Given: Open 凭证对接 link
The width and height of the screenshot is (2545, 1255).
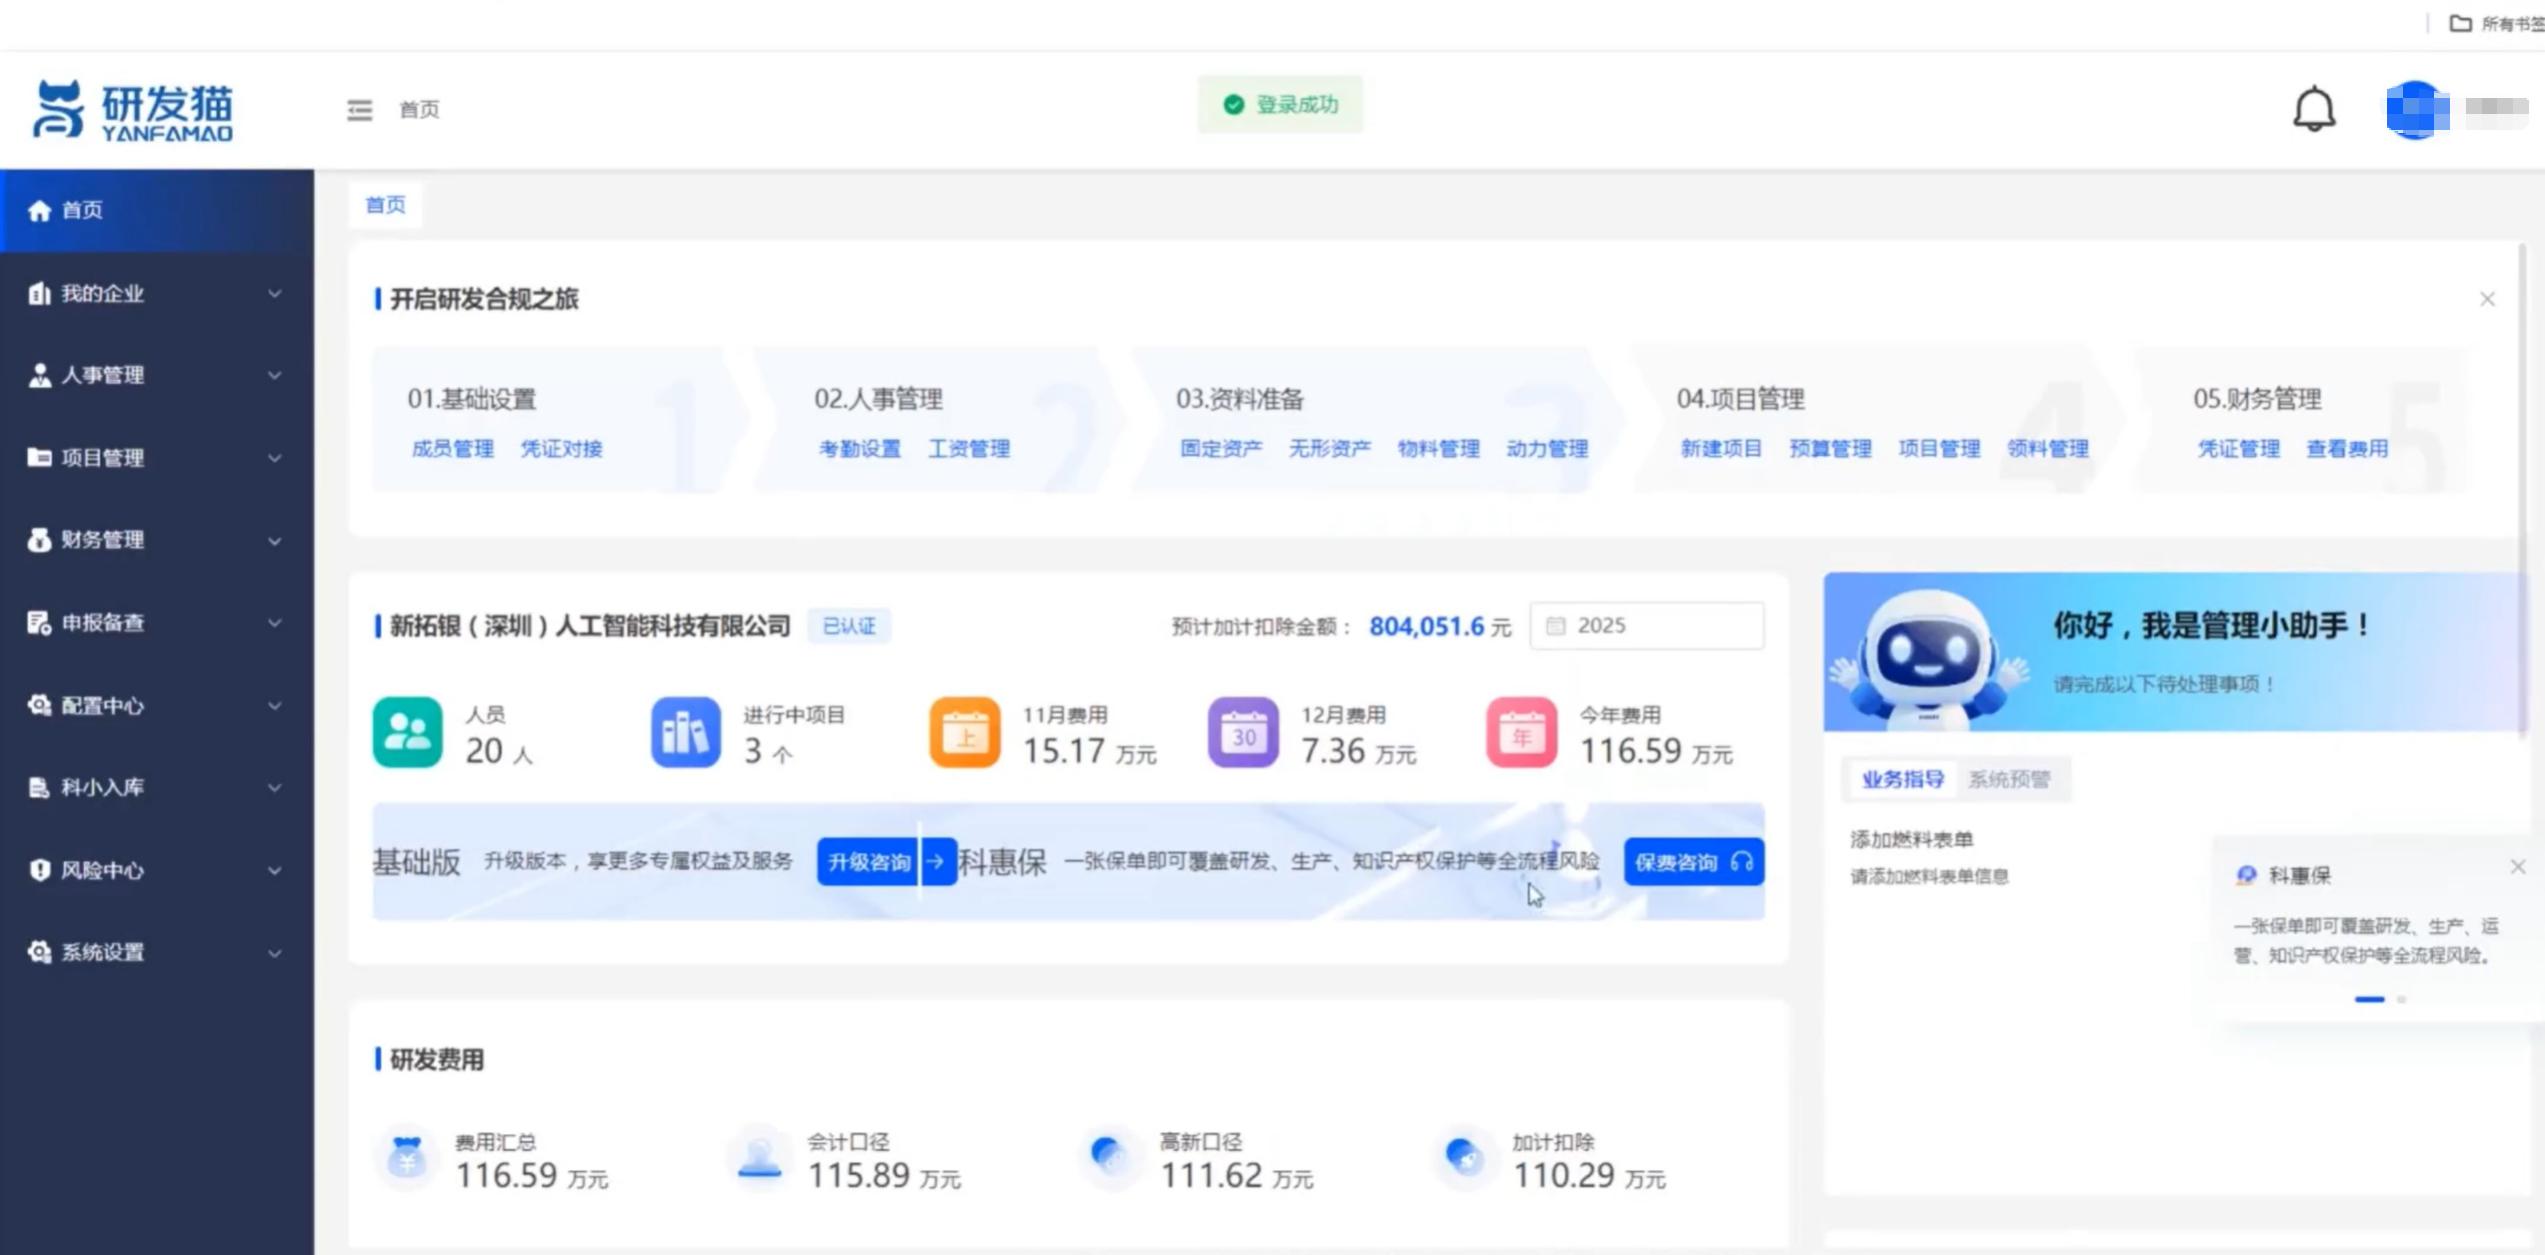Looking at the screenshot, I should [561, 449].
